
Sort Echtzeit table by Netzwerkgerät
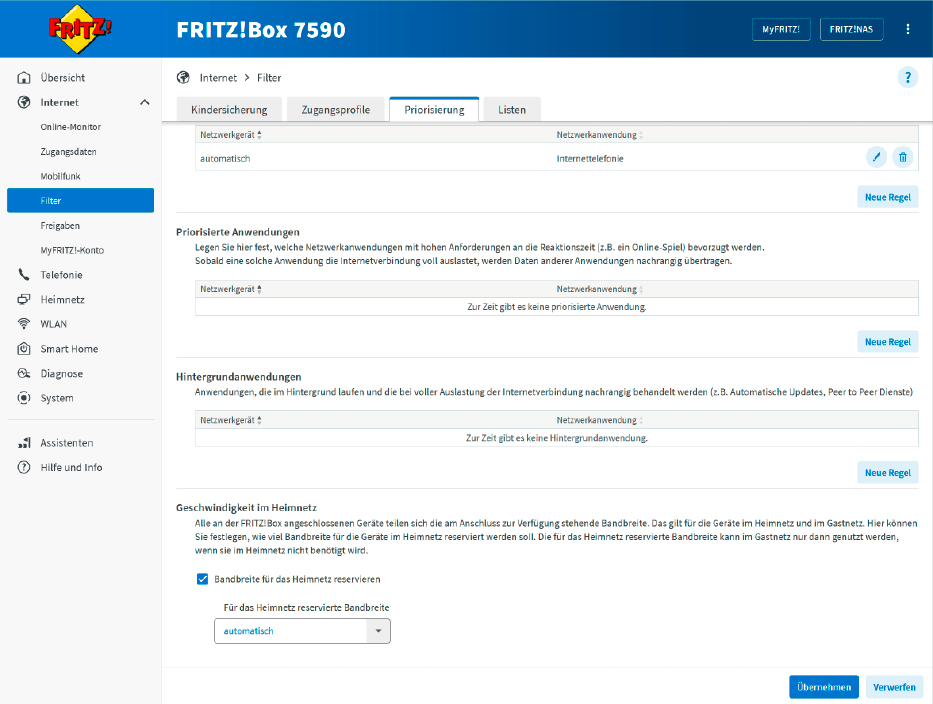click(x=230, y=135)
